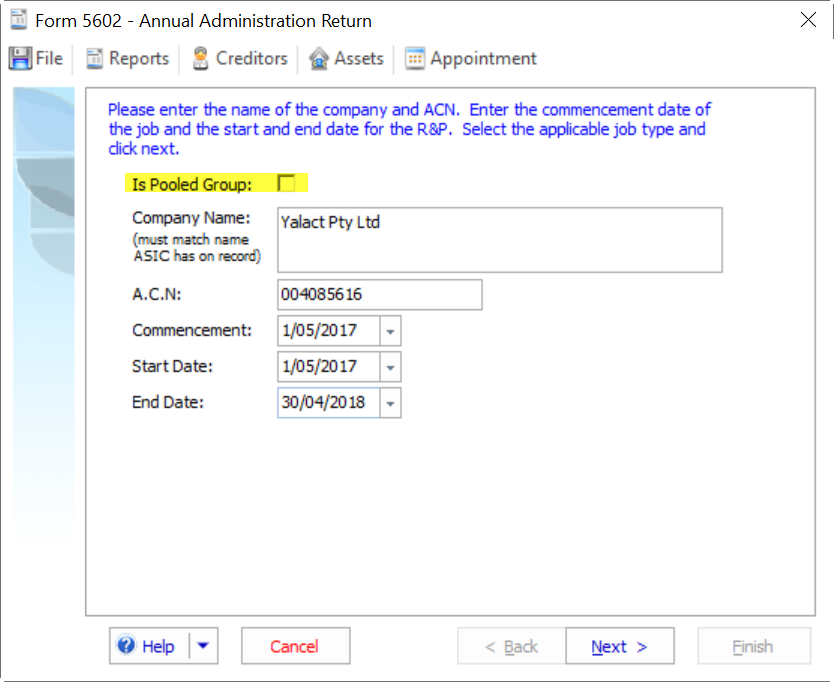The image size is (834, 682).
Task: Select the Reports menu item
Action: [127, 58]
